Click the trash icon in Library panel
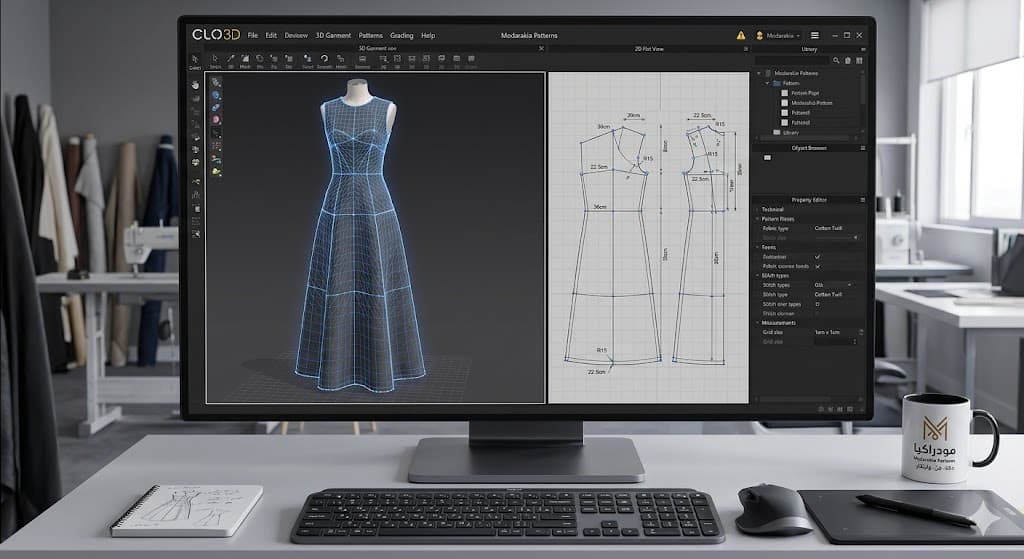The height and width of the screenshot is (559, 1024). (x=848, y=60)
